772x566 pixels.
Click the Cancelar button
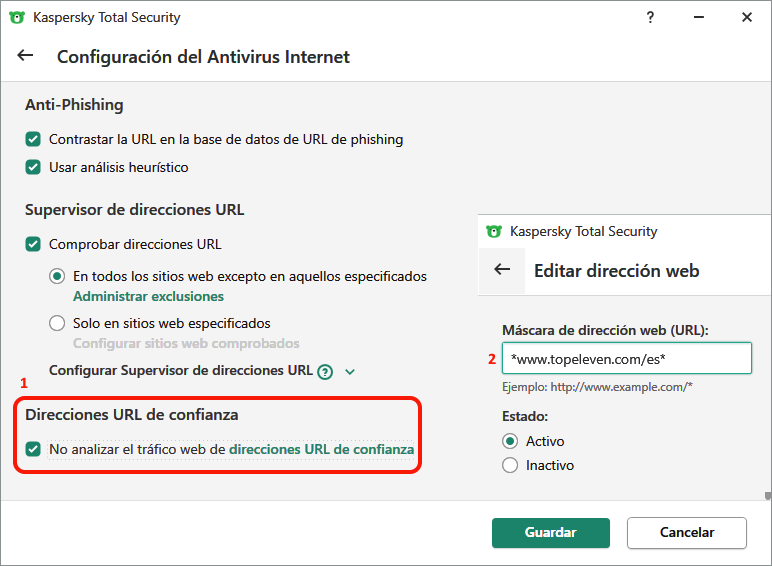686,533
